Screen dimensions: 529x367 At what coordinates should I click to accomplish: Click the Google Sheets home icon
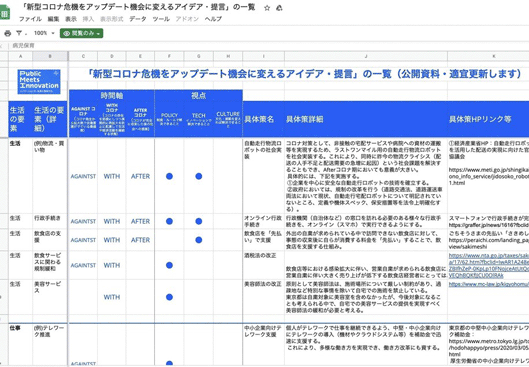tap(5, 13)
